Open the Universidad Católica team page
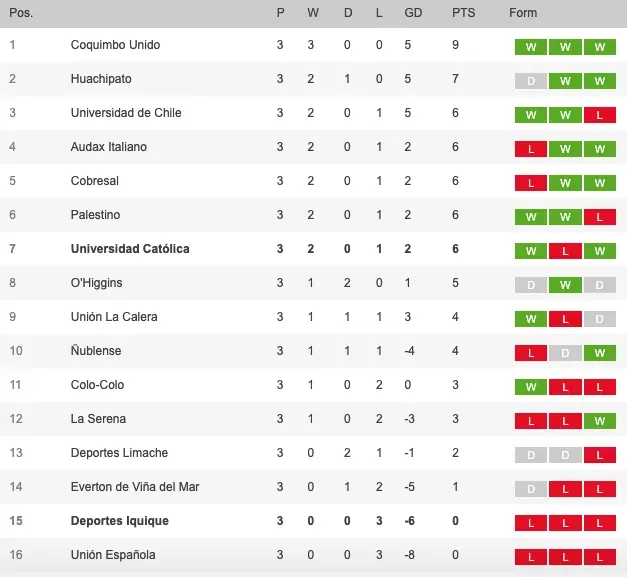Screen dimensions: 627x577 [130, 249]
